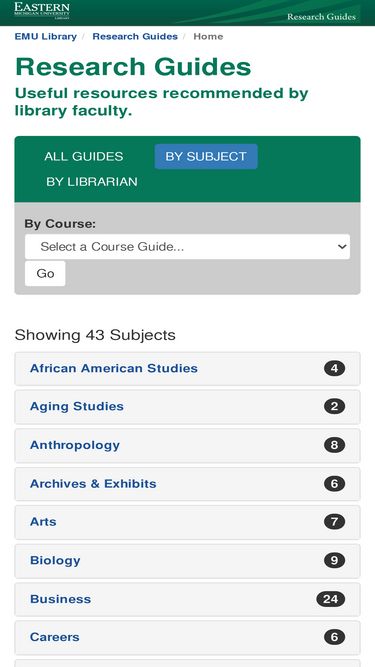Image resolution: width=375 pixels, height=667 pixels.
Task: Open the Select a Course Guide dropdown
Action: click(x=188, y=247)
